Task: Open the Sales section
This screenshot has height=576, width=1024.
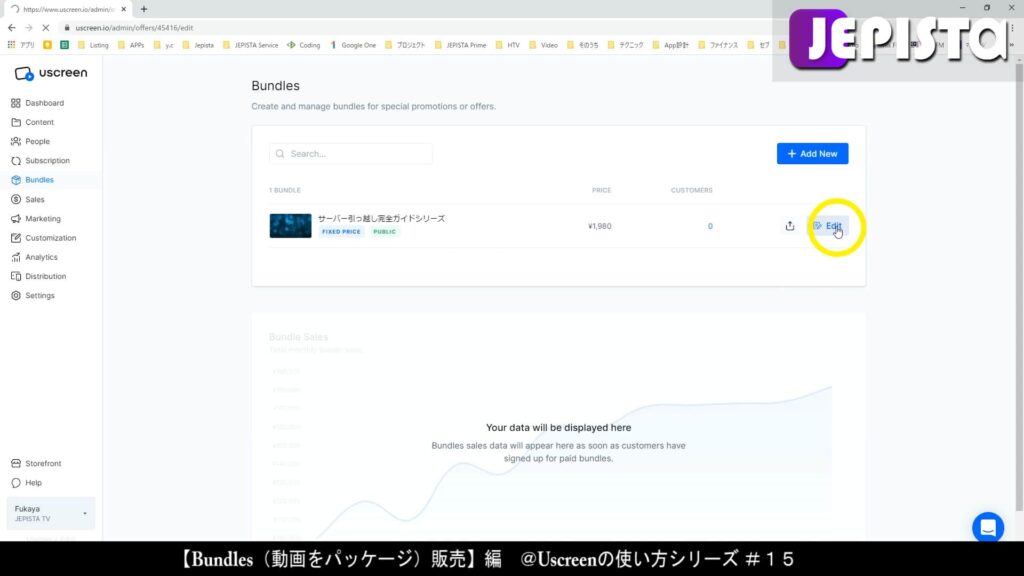Action: (x=35, y=199)
